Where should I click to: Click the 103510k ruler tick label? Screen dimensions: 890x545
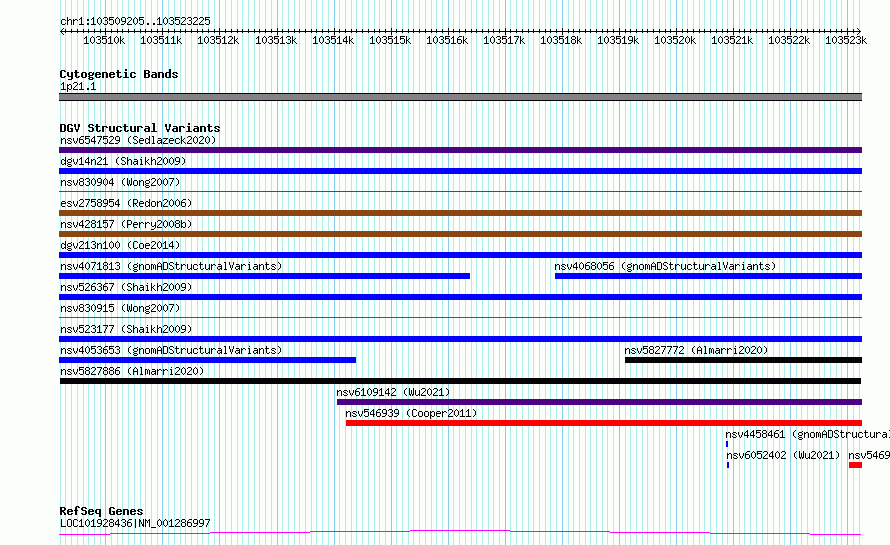(104, 40)
